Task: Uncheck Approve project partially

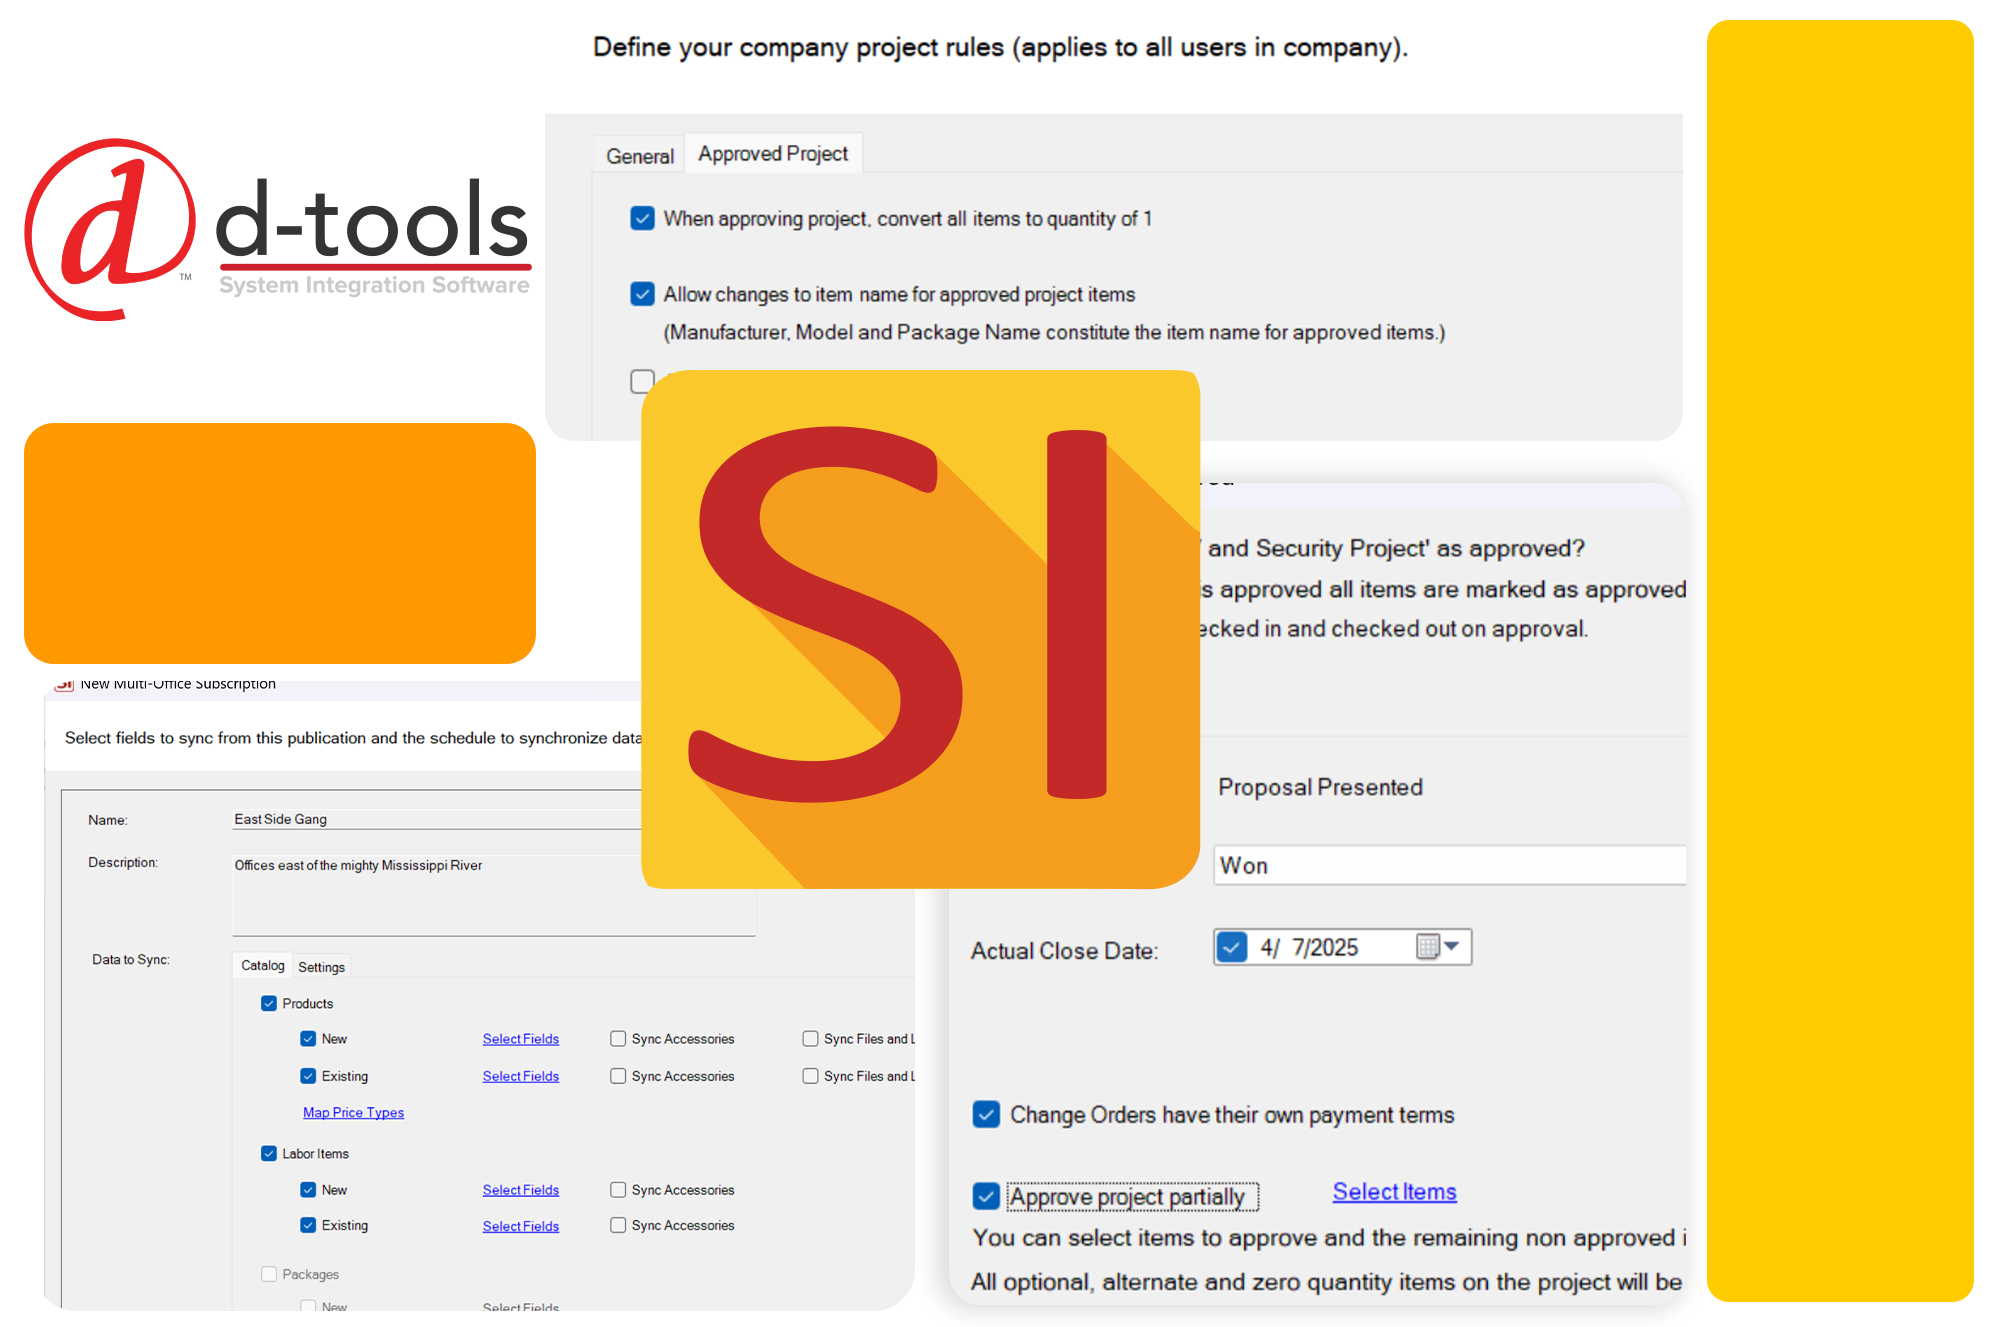Action: pyautogui.click(x=986, y=1196)
